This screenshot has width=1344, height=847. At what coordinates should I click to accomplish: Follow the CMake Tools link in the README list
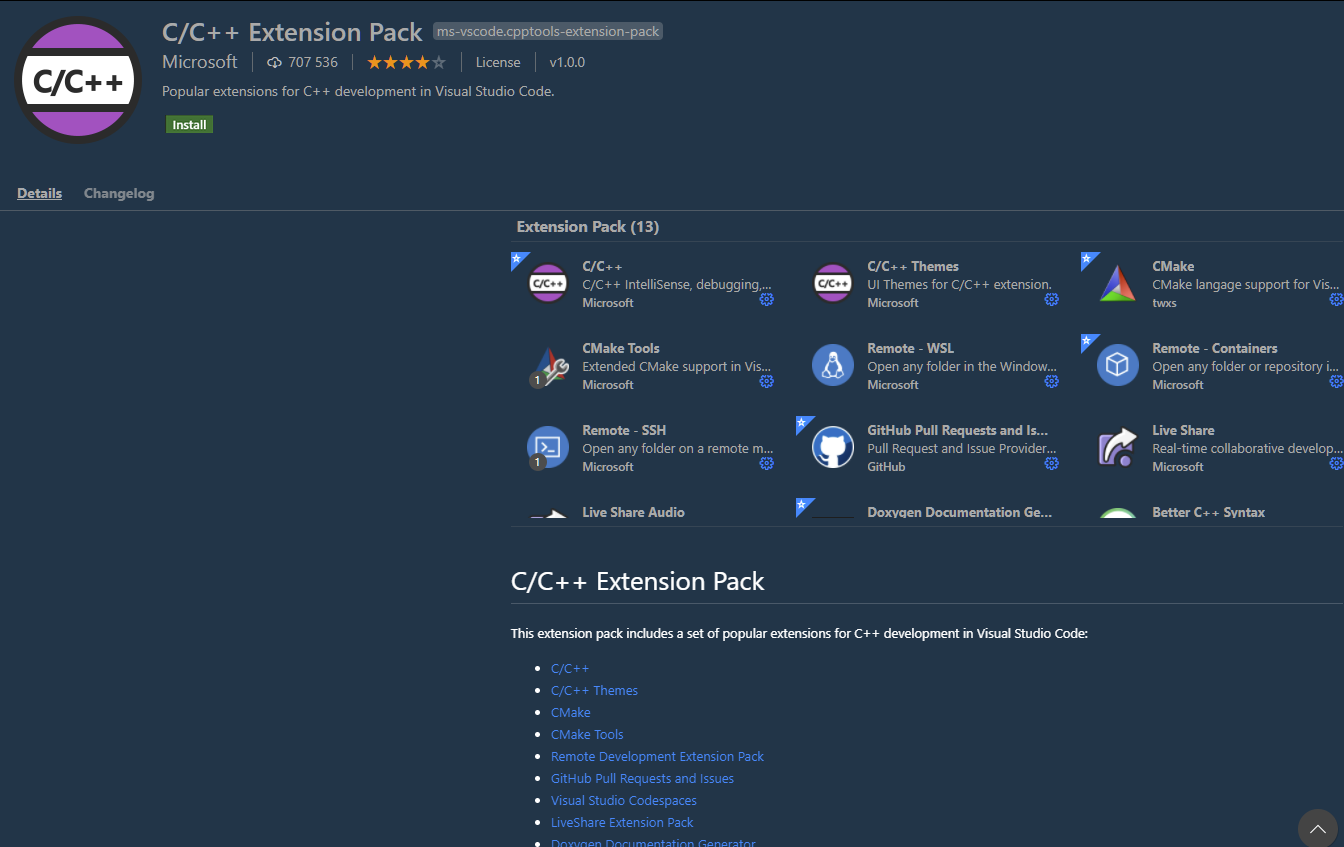(587, 734)
